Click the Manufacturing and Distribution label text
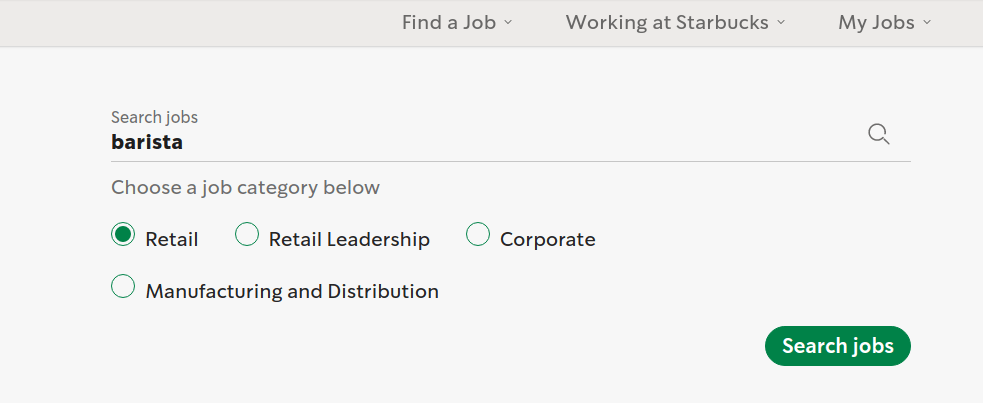The image size is (983, 403). point(292,291)
